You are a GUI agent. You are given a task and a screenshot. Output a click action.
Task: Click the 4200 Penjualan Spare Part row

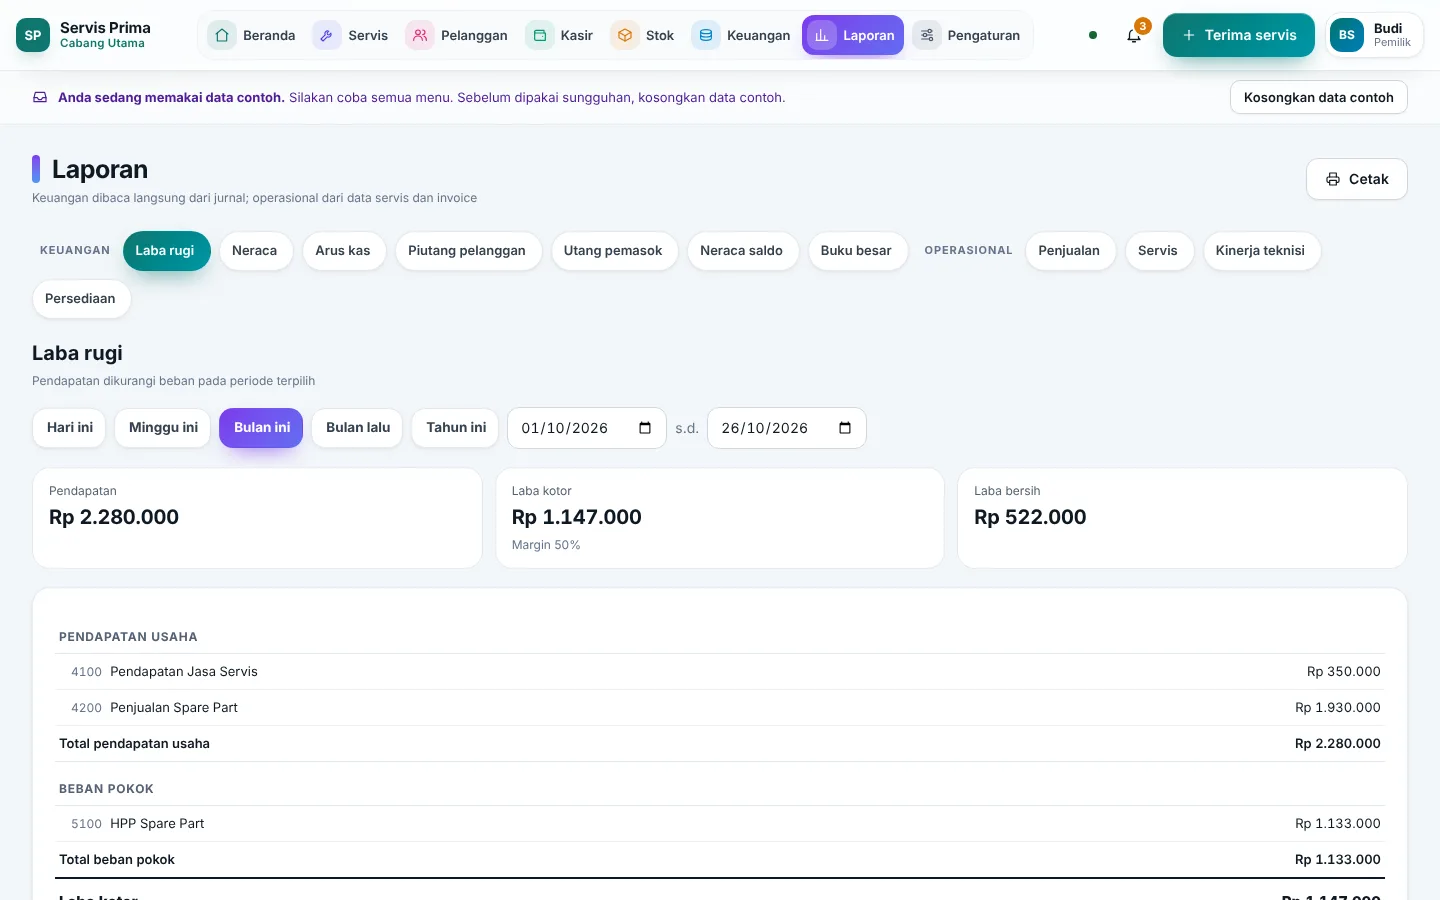click(720, 708)
